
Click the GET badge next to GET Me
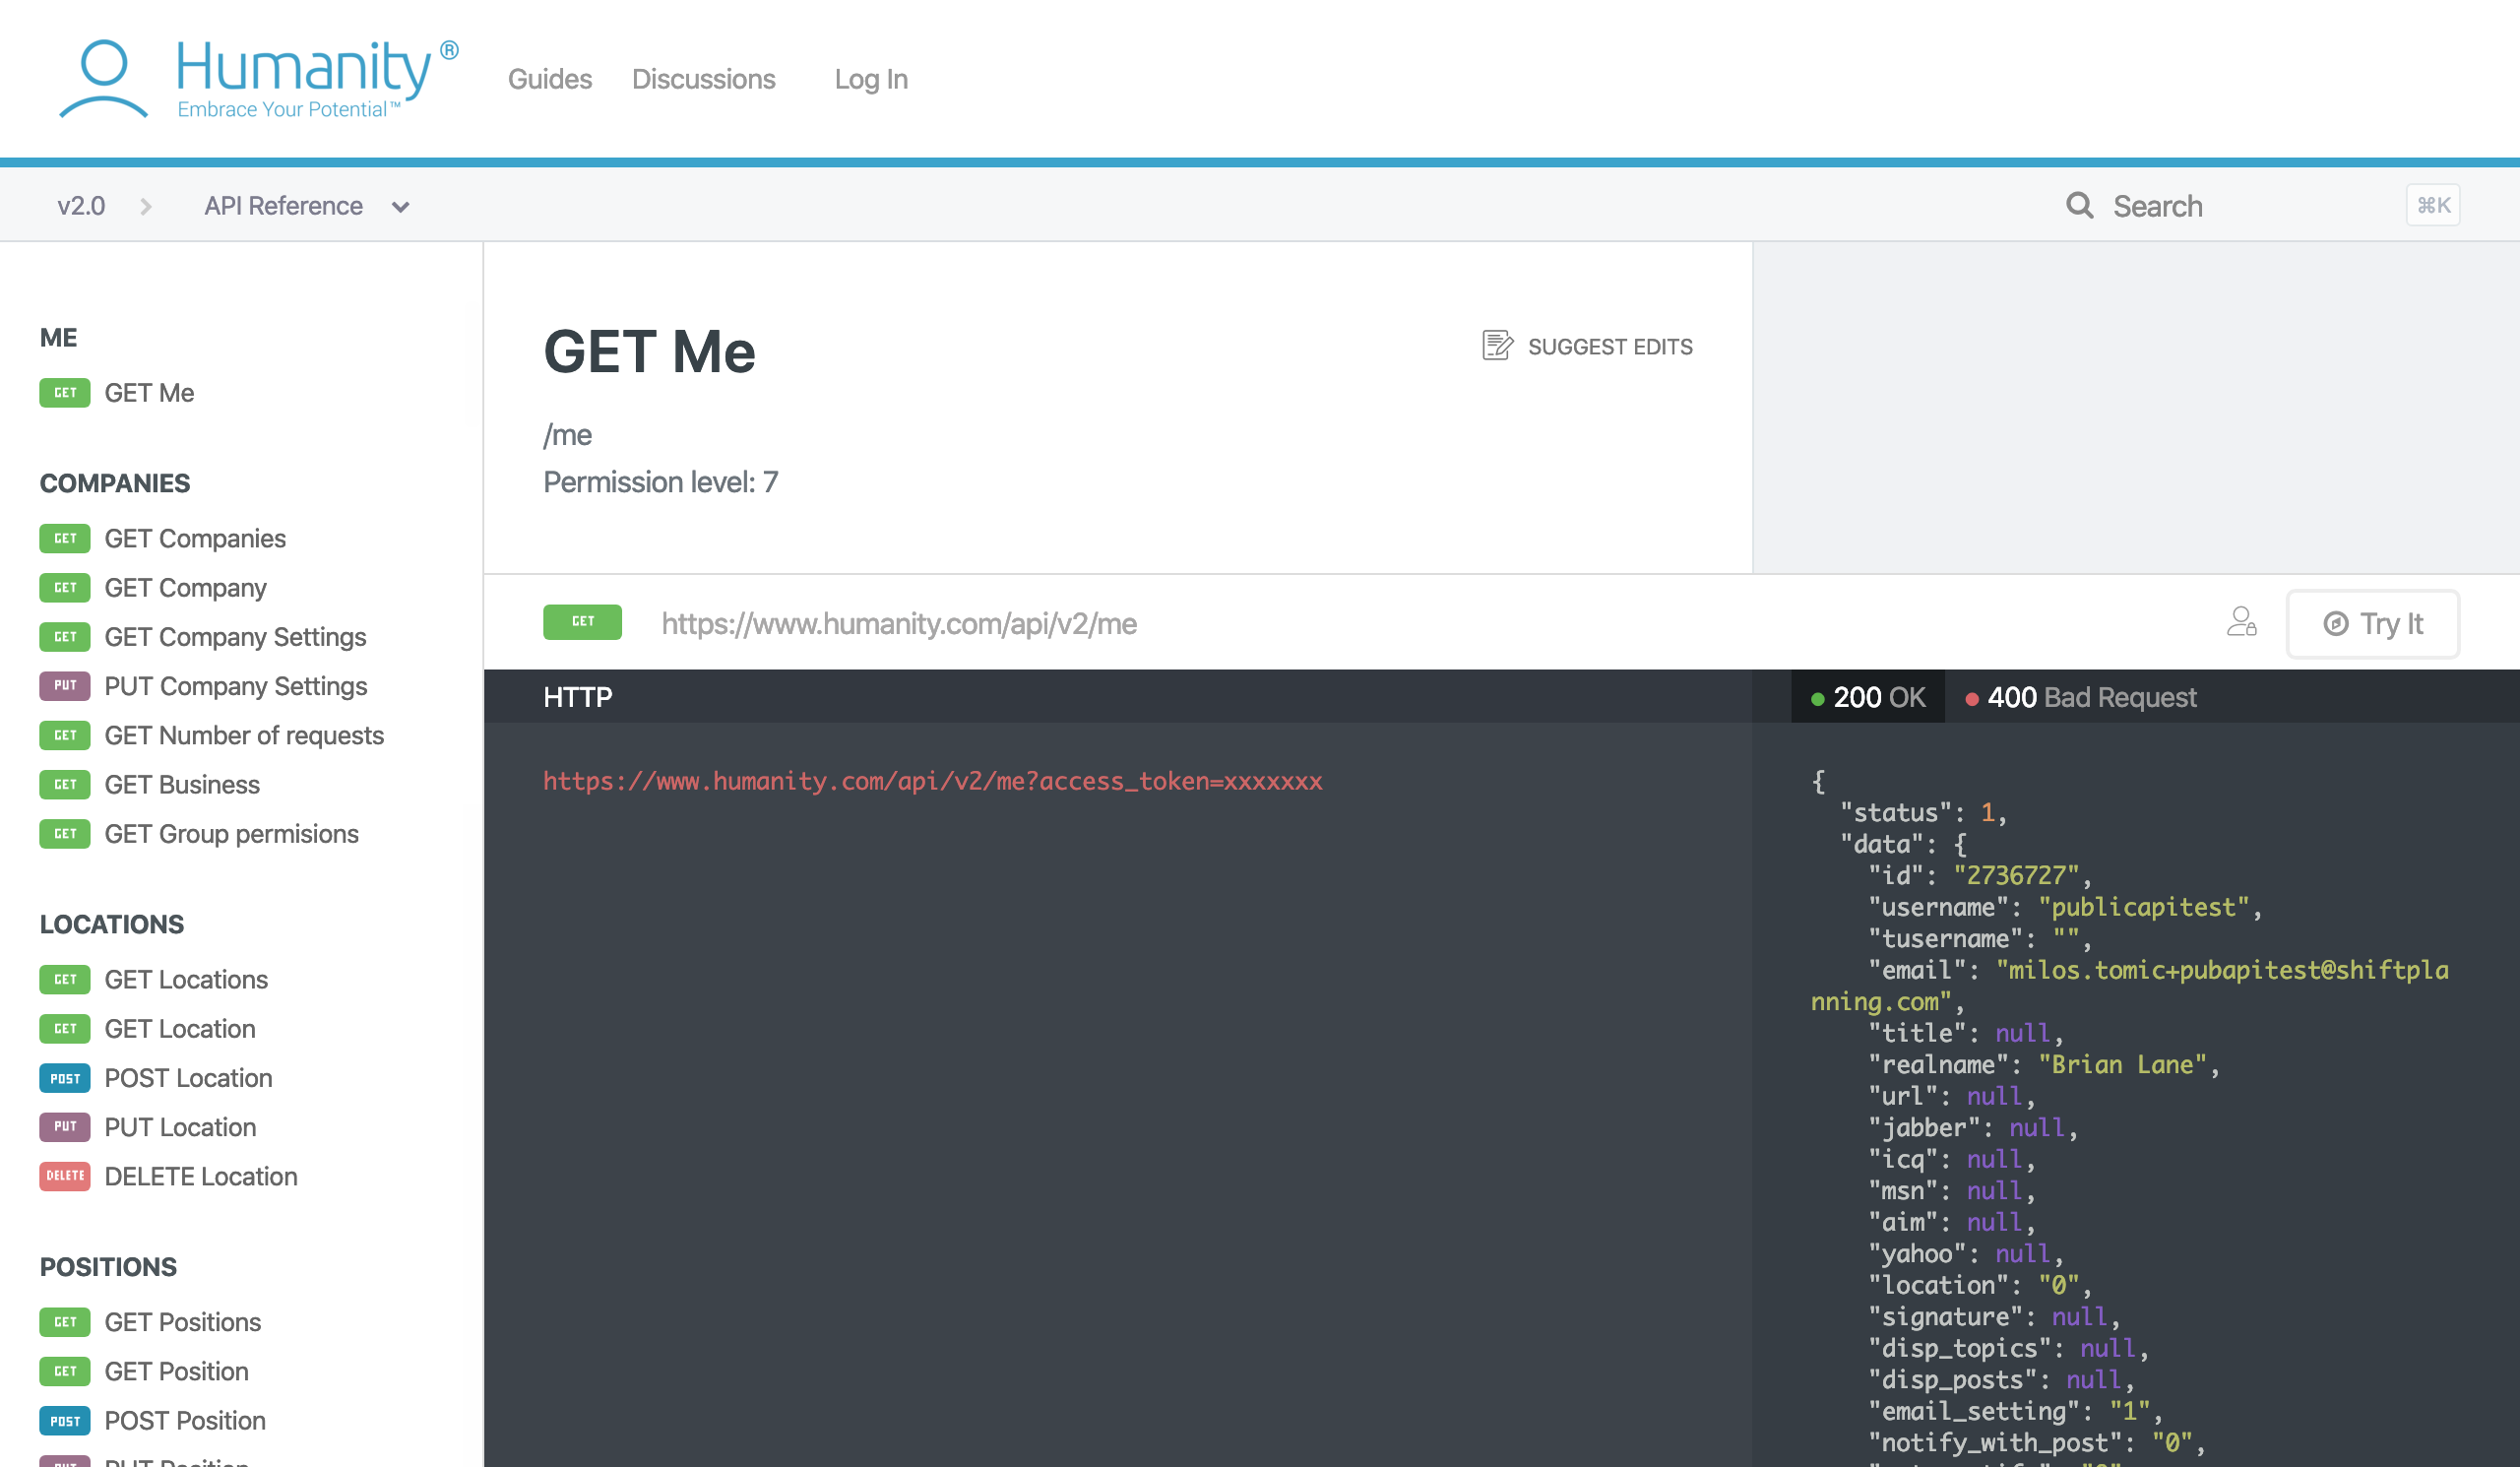(64, 392)
